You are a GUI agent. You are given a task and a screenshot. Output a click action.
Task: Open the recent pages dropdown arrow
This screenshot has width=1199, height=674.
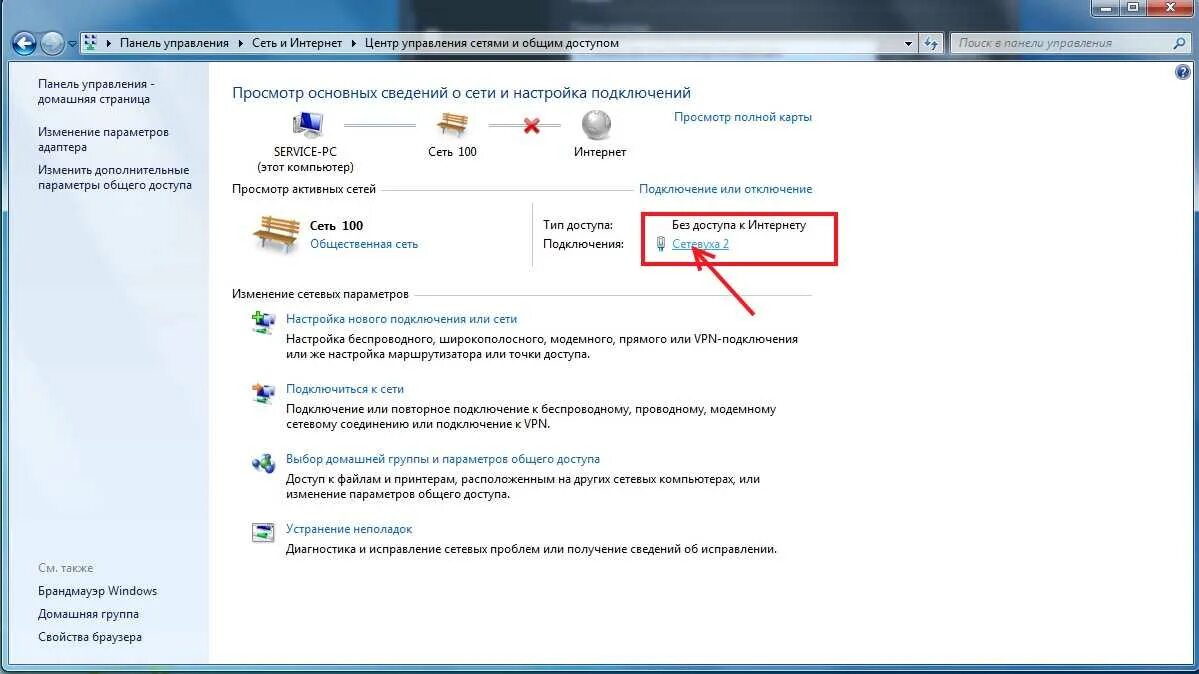tap(72, 44)
